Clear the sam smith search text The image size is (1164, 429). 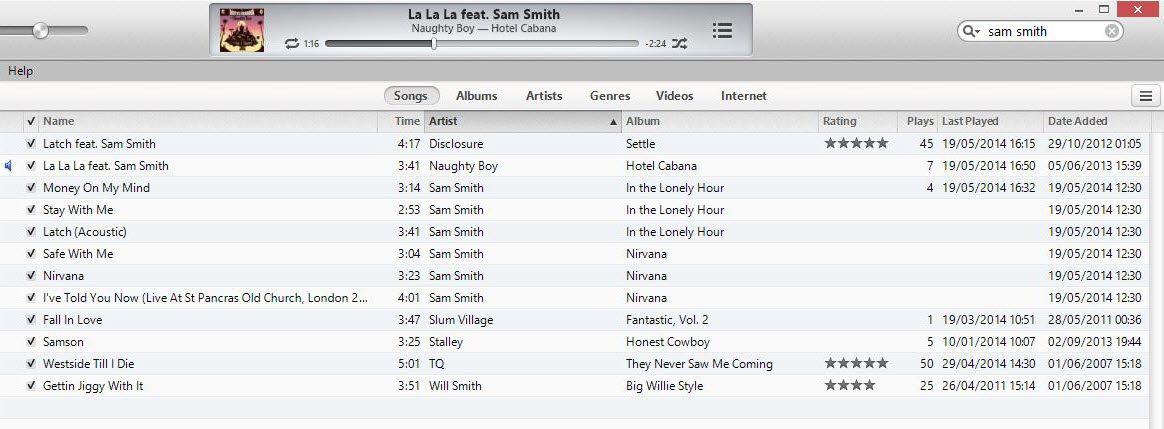coord(1111,31)
